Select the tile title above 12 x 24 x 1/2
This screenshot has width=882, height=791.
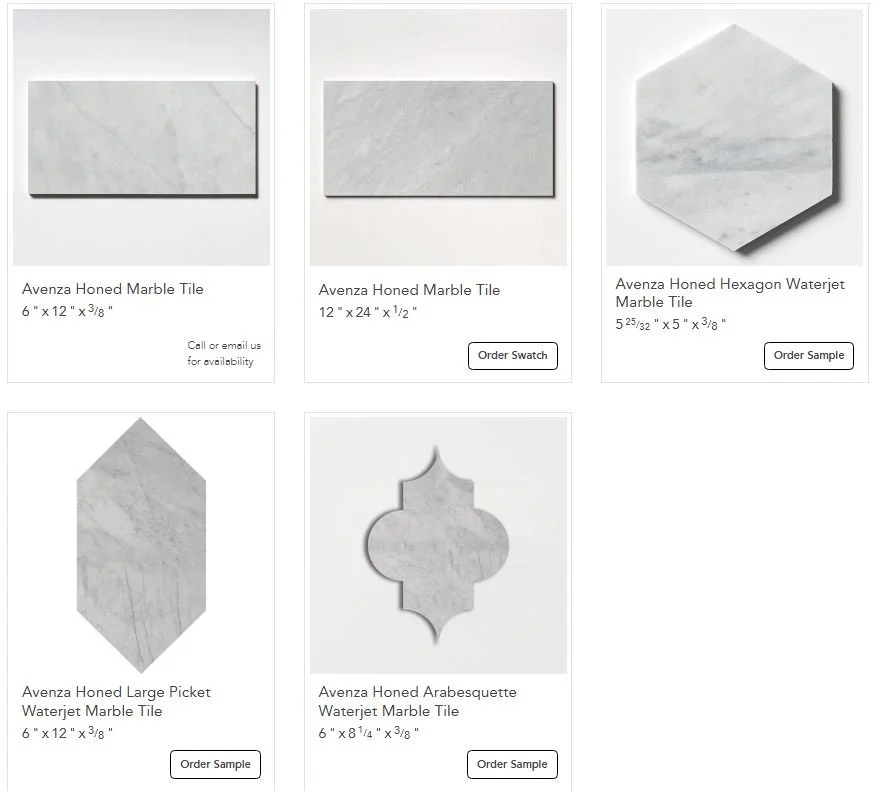point(409,290)
